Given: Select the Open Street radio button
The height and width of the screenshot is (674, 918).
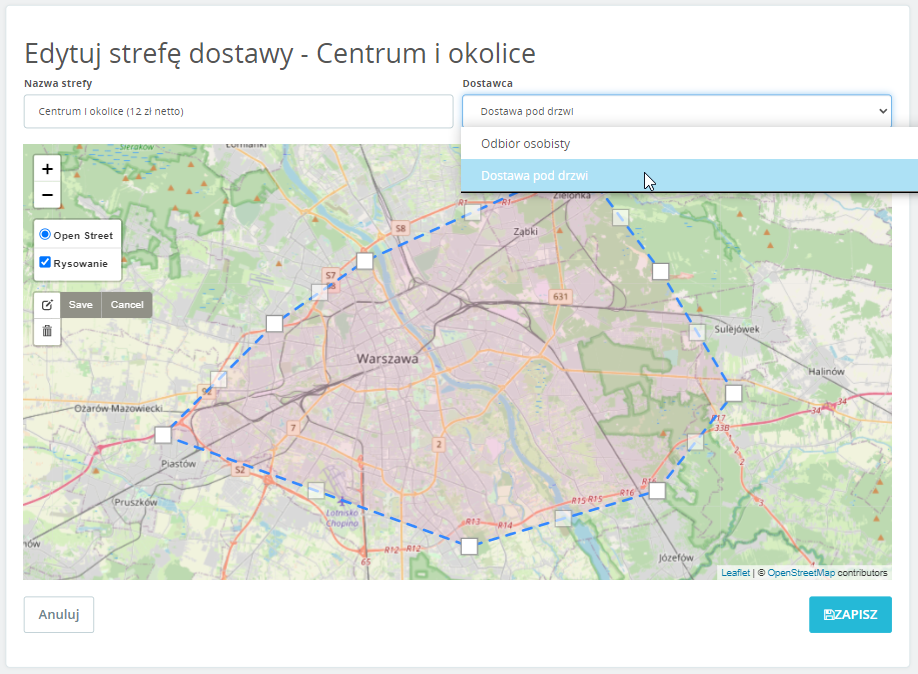Looking at the screenshot, I should 45,234.
